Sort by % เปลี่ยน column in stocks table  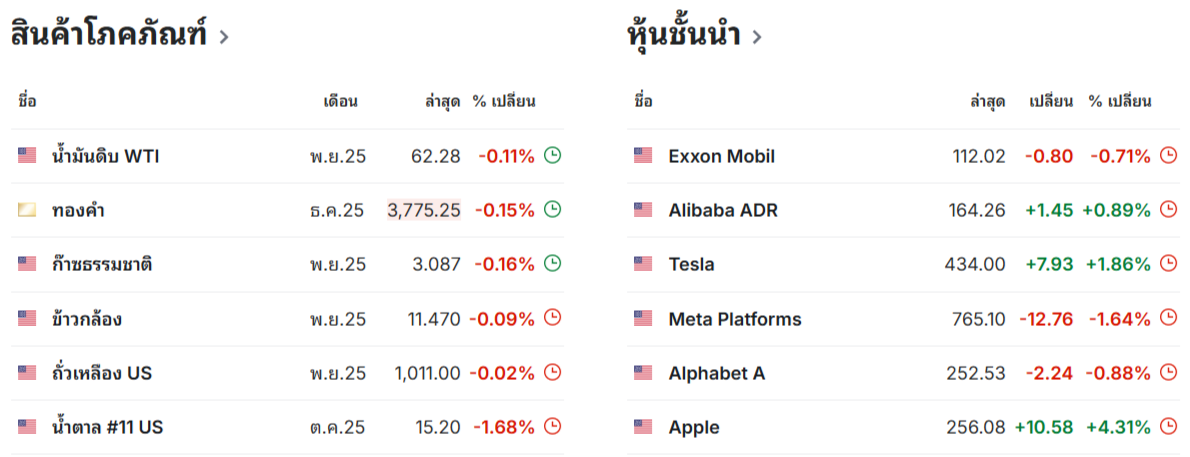pos(1120,101)
